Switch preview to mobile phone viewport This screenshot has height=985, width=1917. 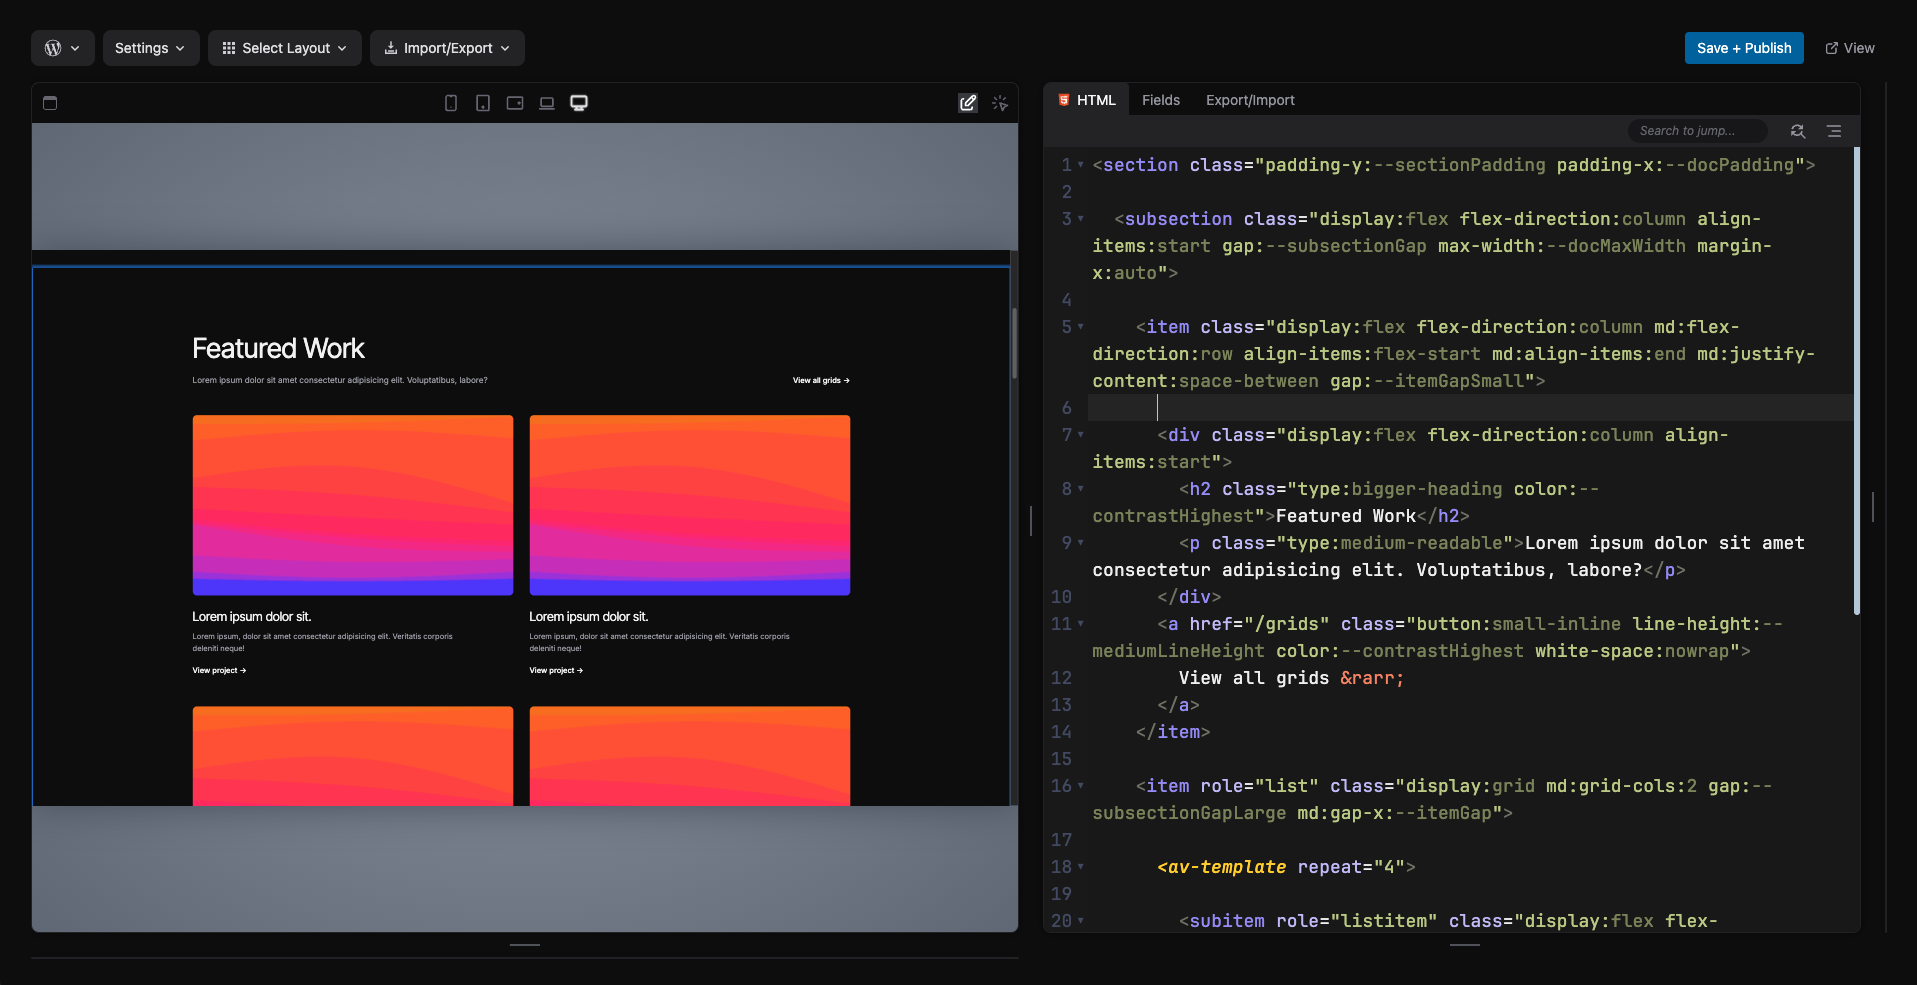click(451, 103)
